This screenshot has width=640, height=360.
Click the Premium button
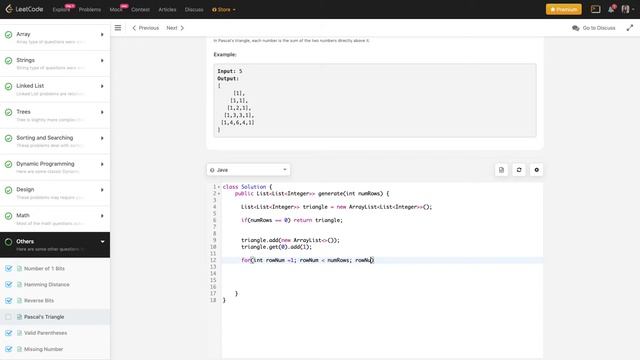tap(564, 9)
